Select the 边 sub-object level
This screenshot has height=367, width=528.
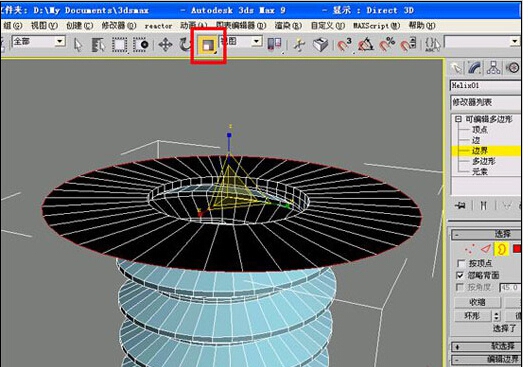(x=476, y=140)
